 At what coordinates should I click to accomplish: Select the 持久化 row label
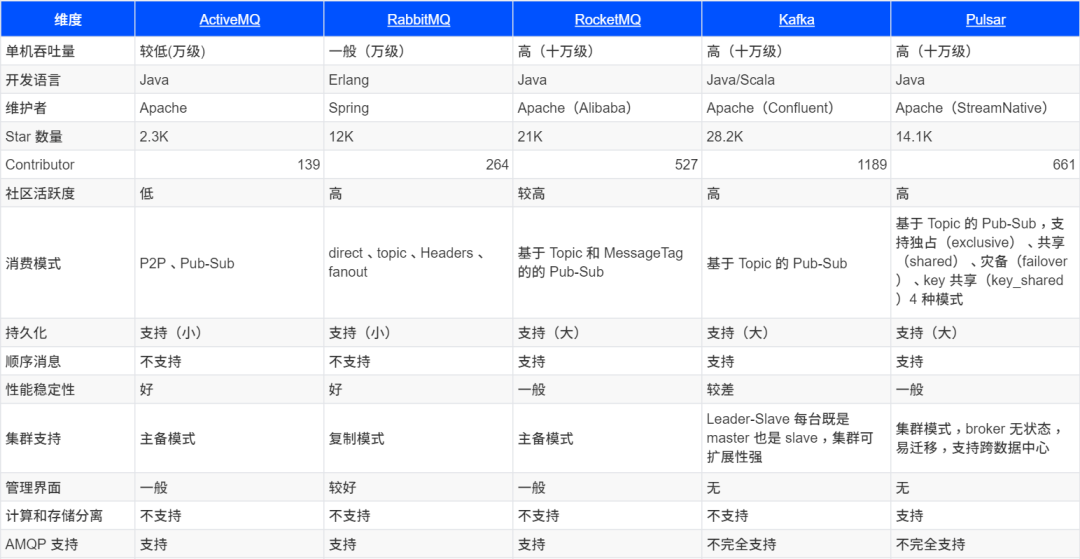point(26,333)
